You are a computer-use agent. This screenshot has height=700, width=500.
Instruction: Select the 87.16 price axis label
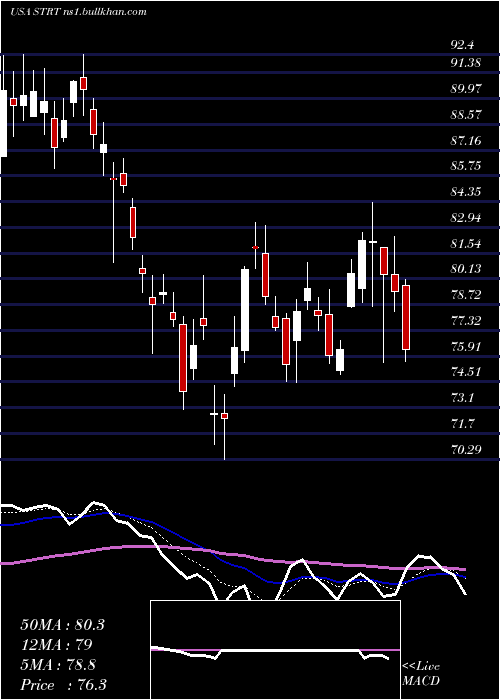(466, 141)
